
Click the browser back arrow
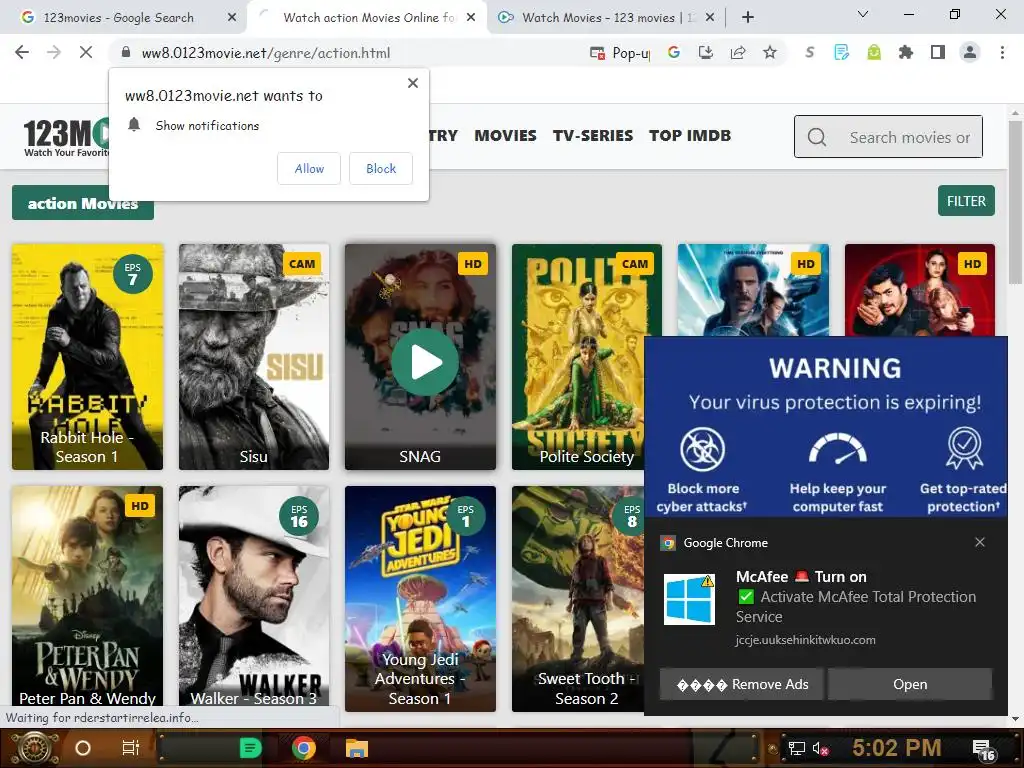[x=22, y=52]
